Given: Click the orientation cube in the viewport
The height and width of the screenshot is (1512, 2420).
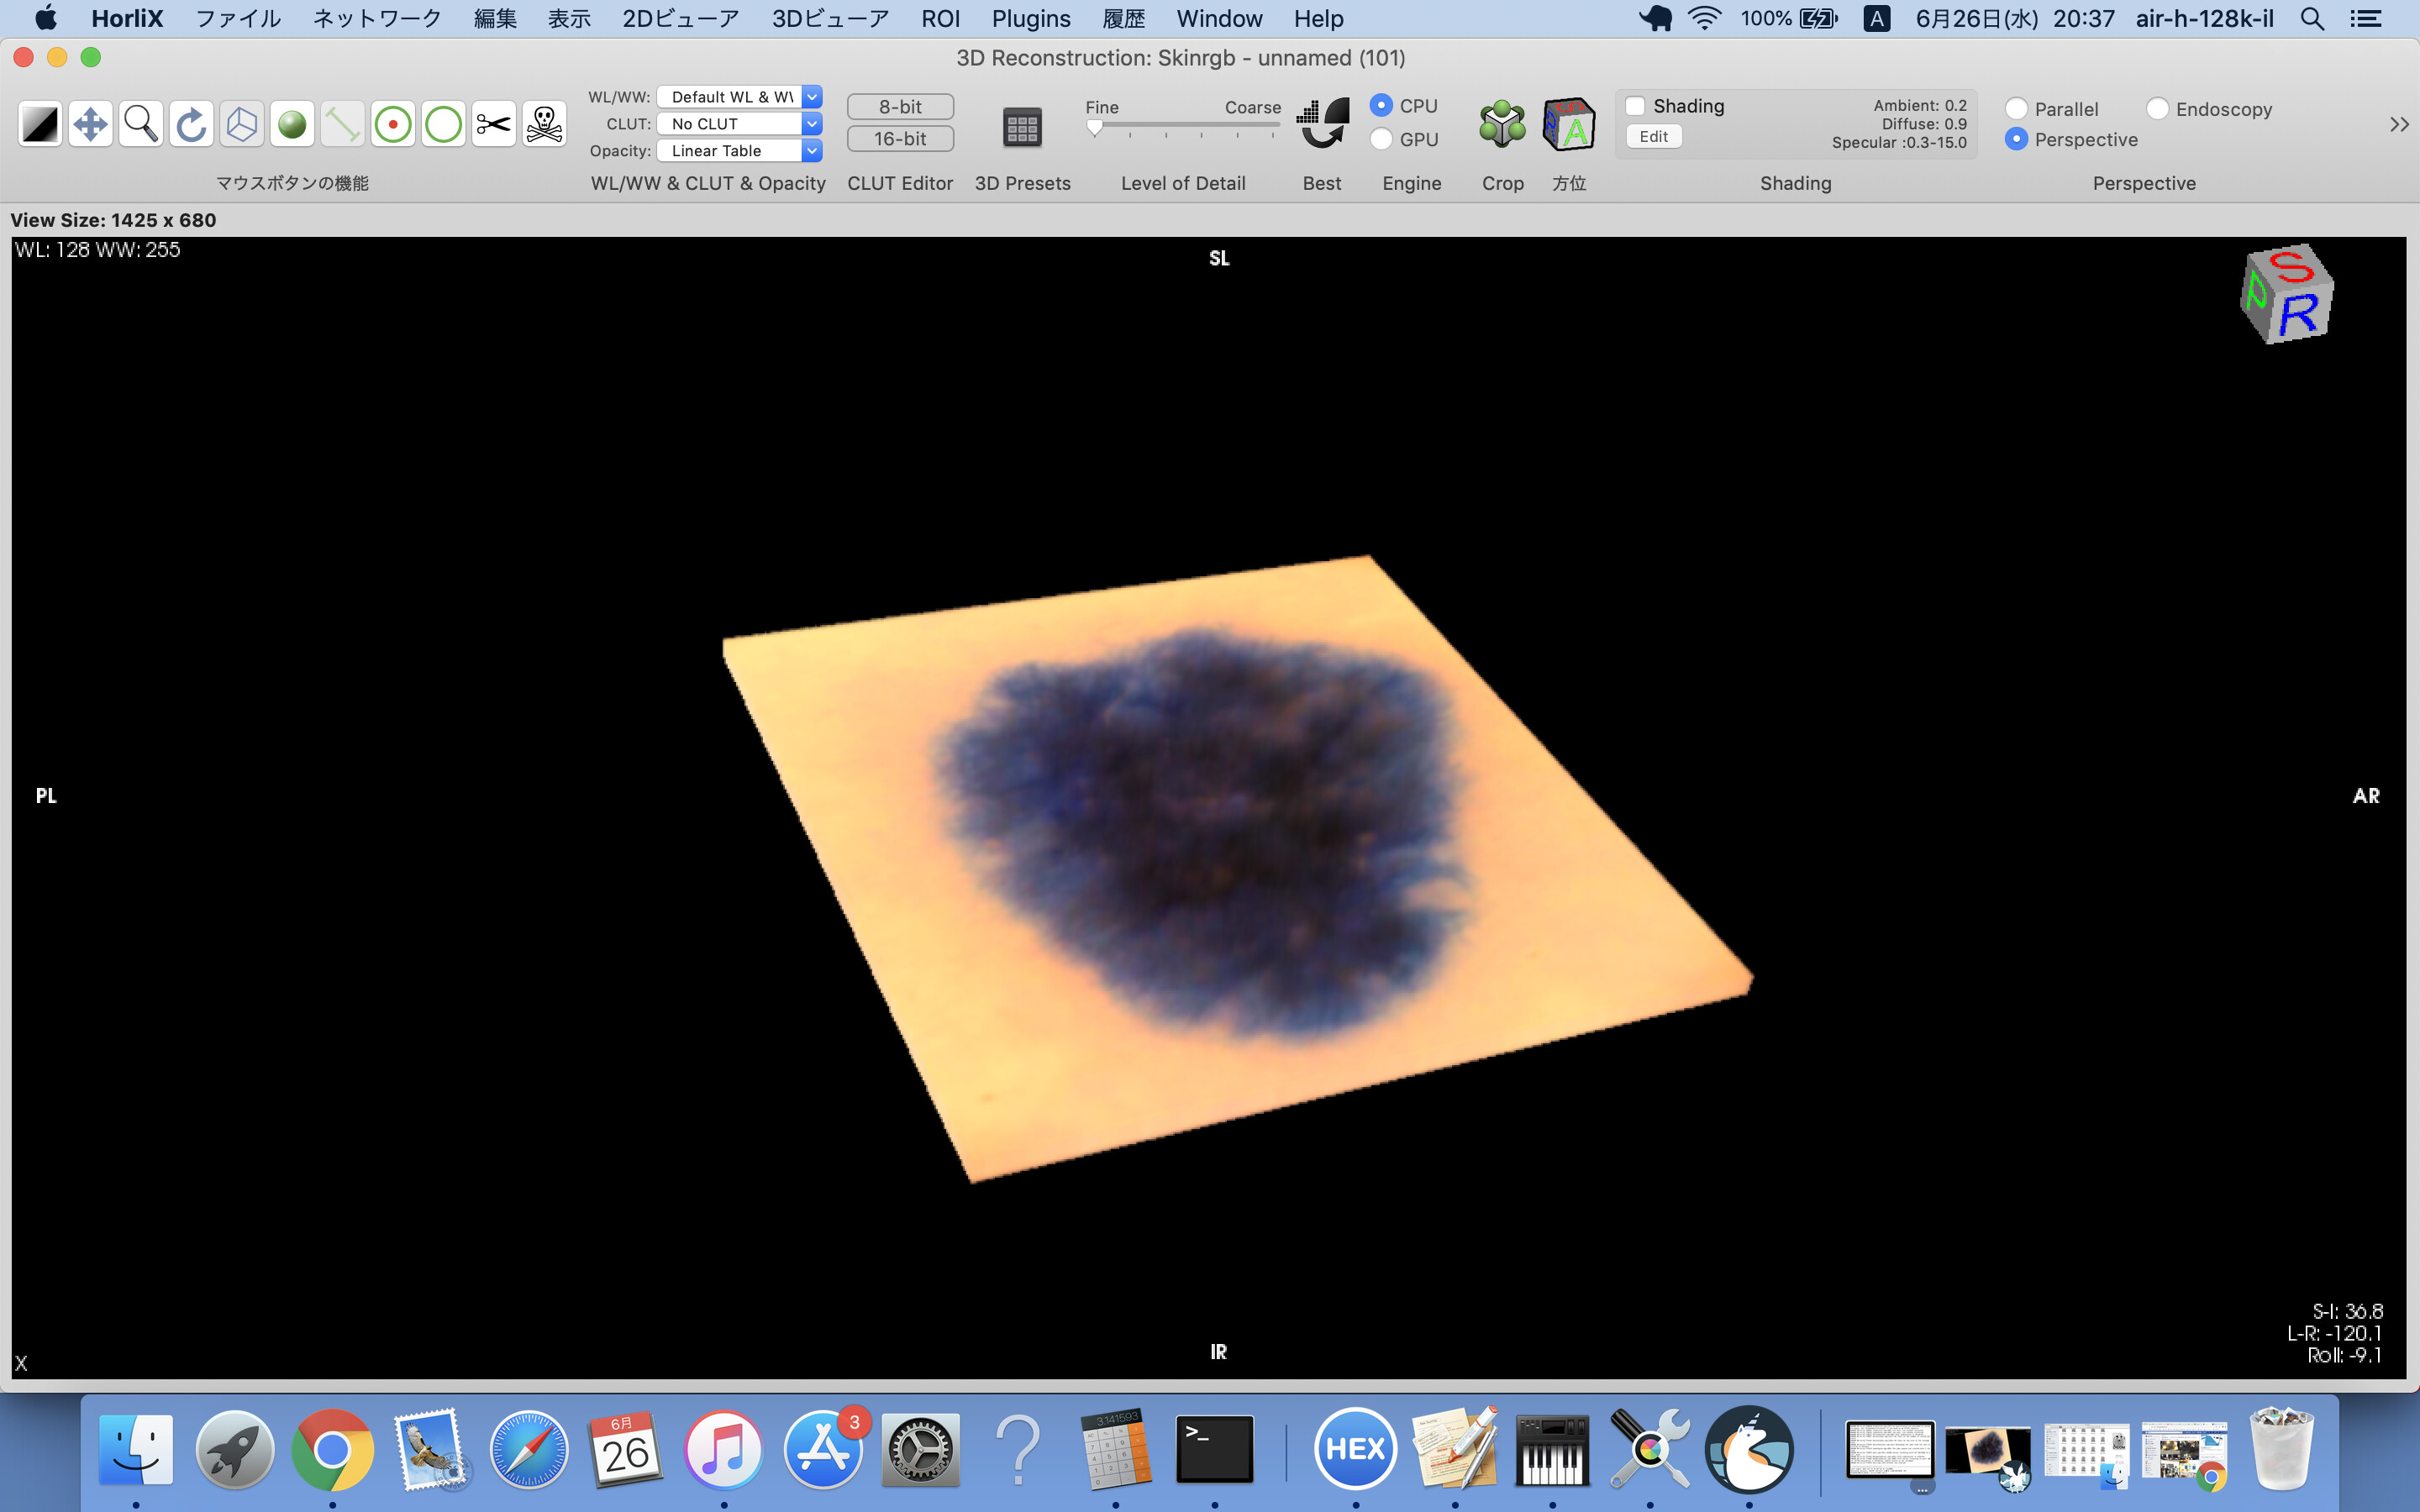Looking at the screenshot, I should pos(2287,294).
